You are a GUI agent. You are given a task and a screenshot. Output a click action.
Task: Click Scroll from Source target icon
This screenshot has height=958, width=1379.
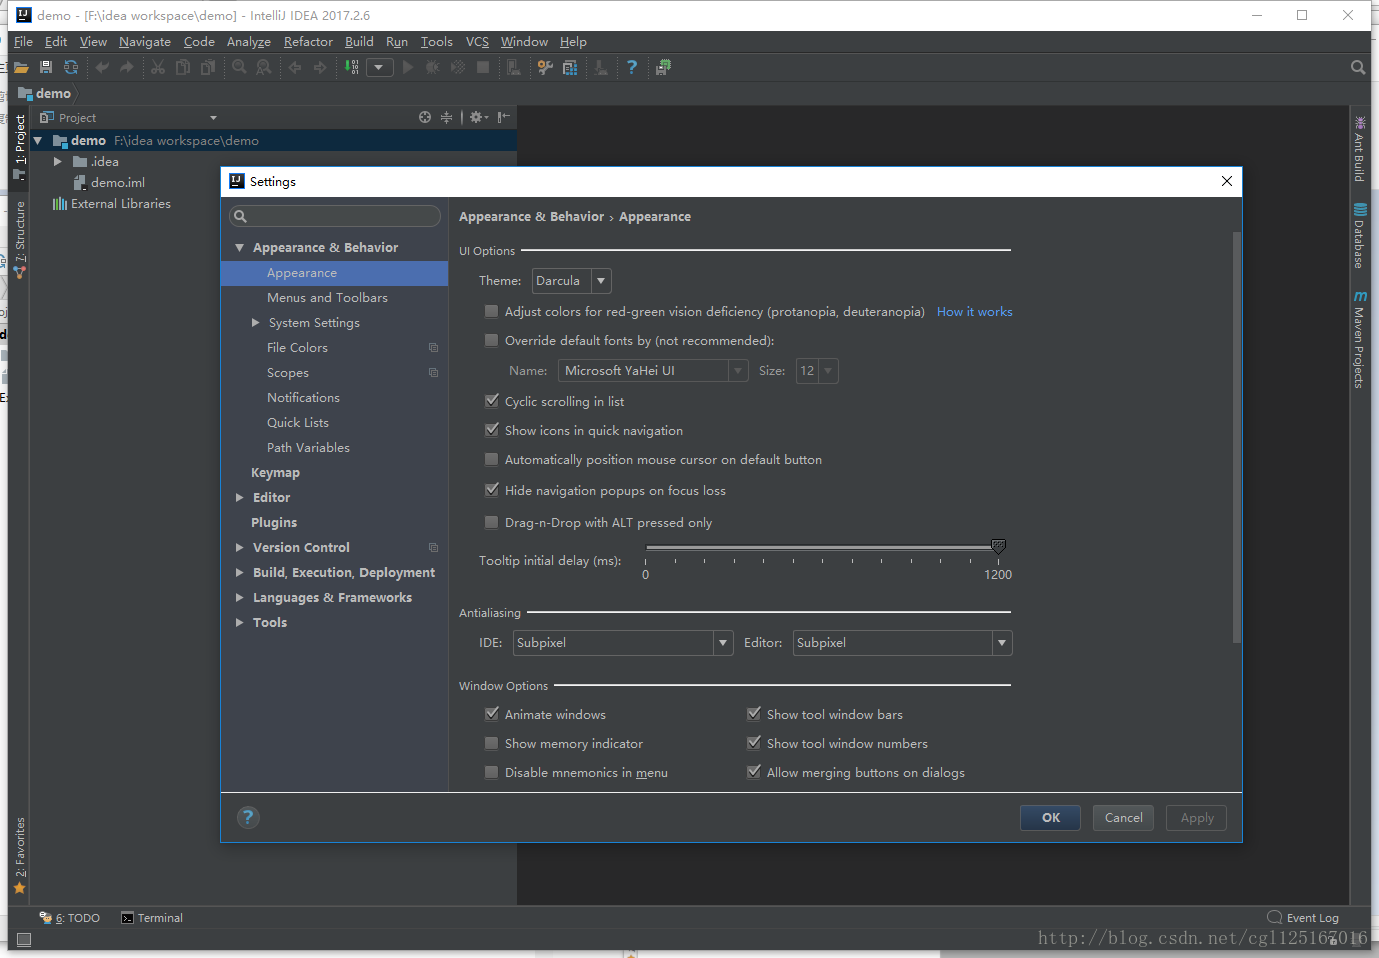click(x=425, y=117)
